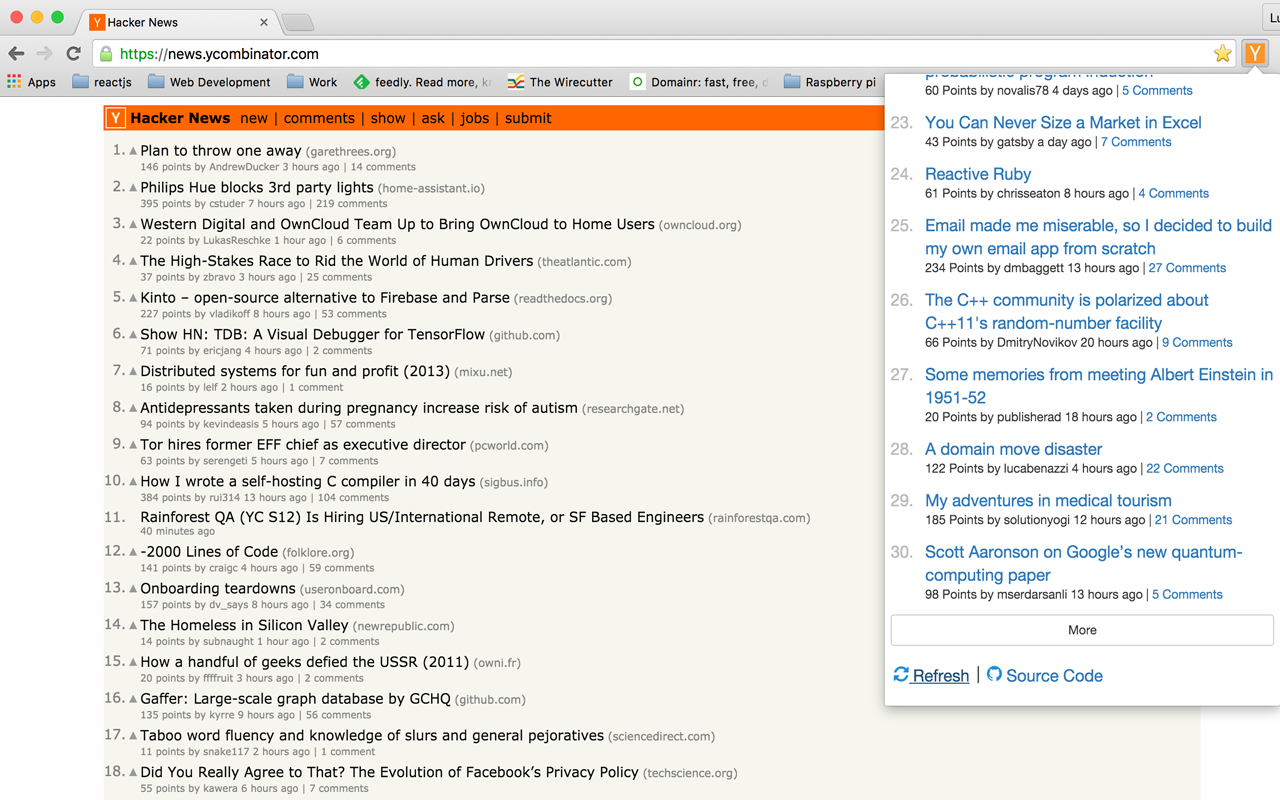Upvote 'Philips Hue blocks 3rd party lights'
This screenshot has width=1280, height=800.
pyautogui.click(x=133, y=188)
